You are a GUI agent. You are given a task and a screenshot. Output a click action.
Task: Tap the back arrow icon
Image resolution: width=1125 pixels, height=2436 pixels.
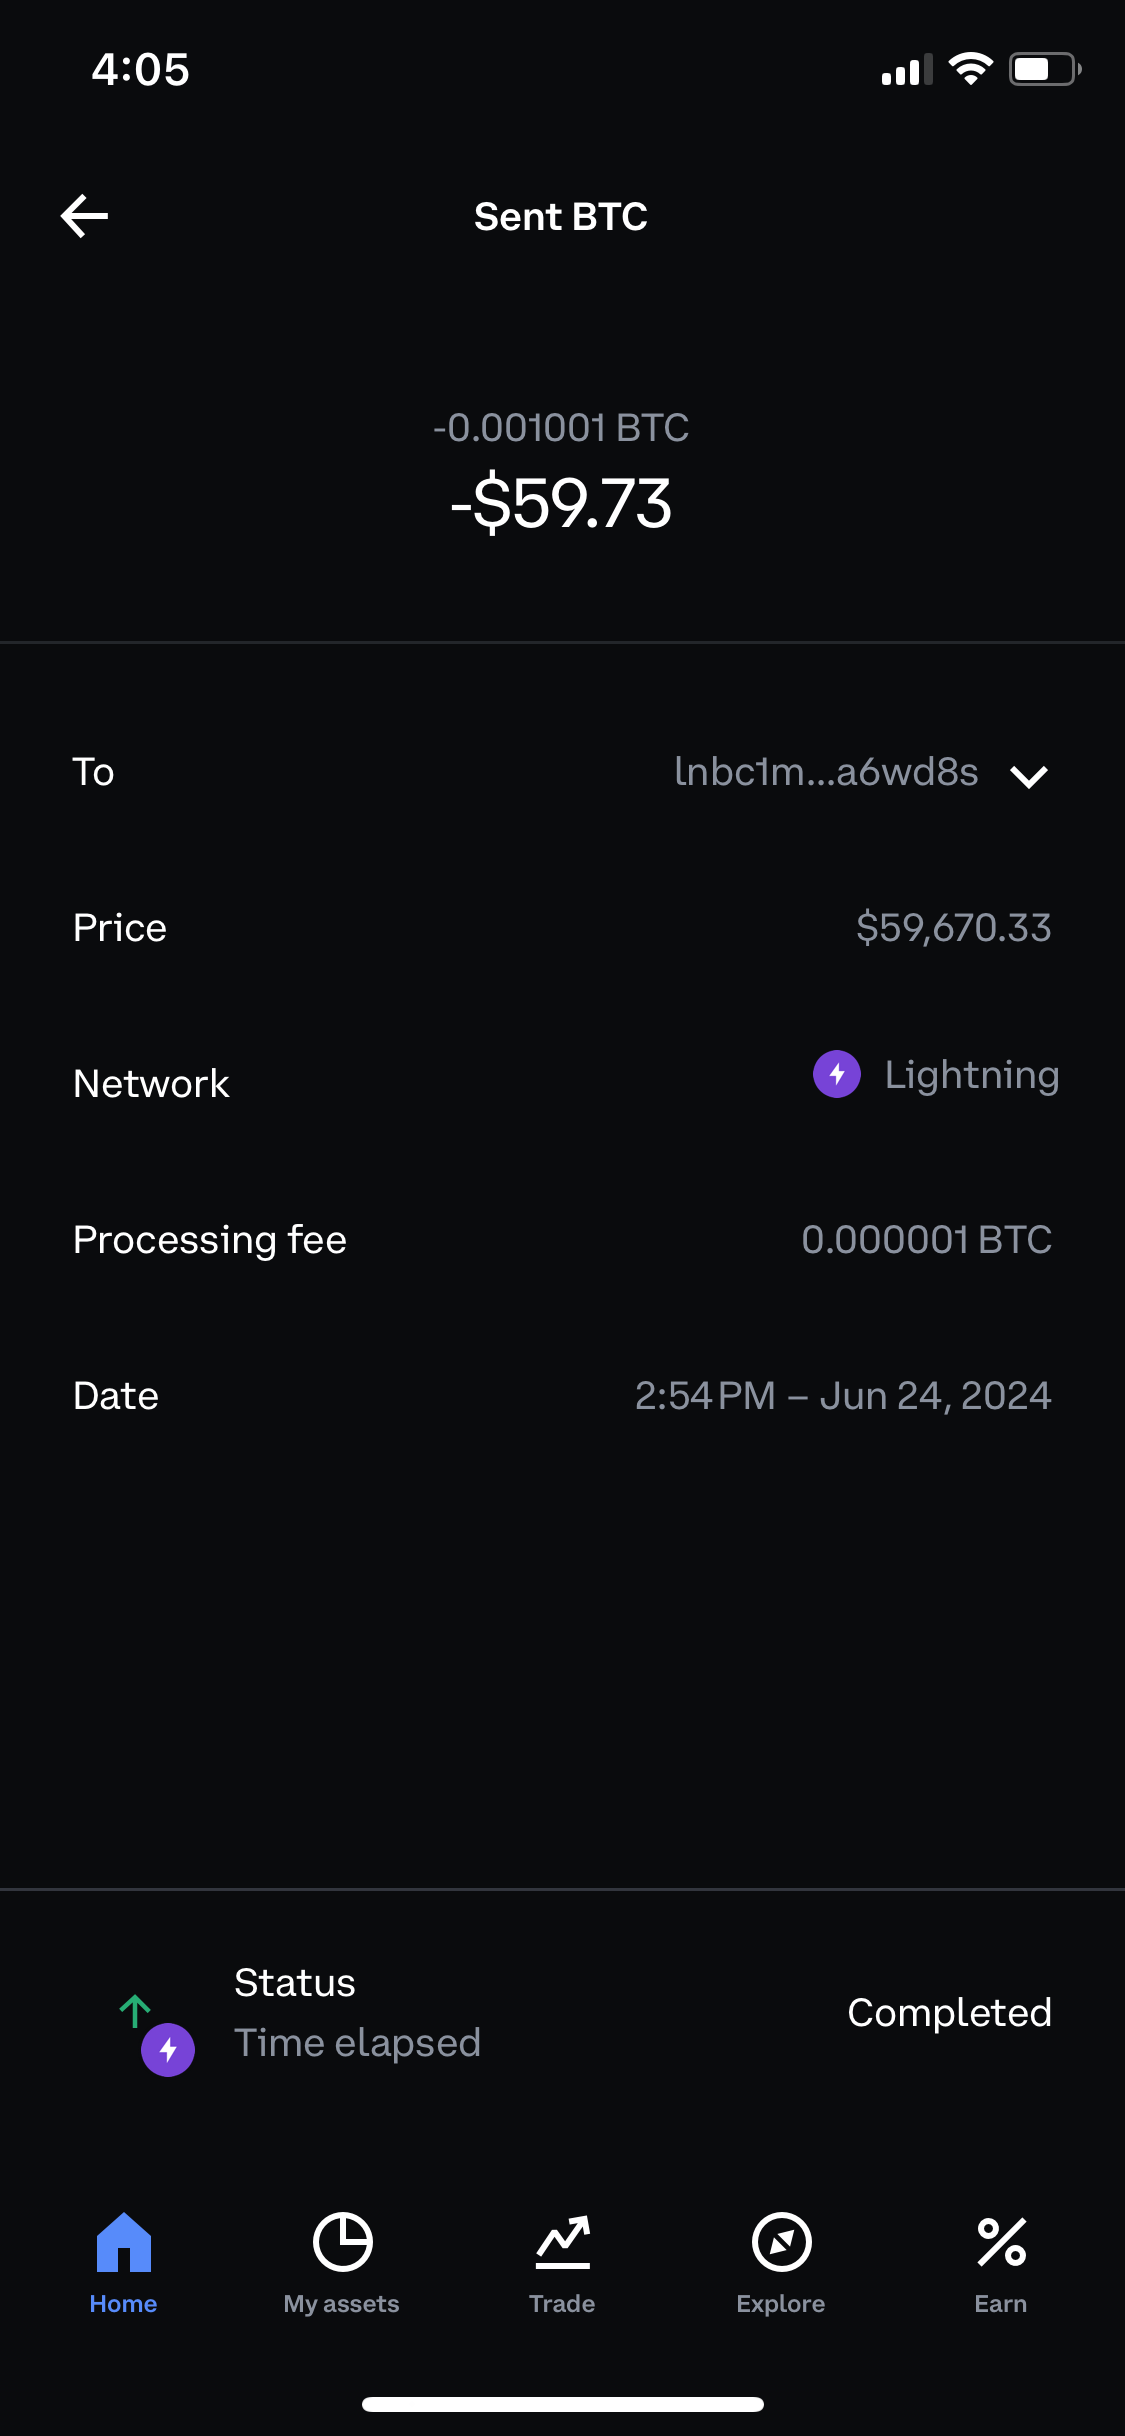pyautogui.click(x=85, y=216)
